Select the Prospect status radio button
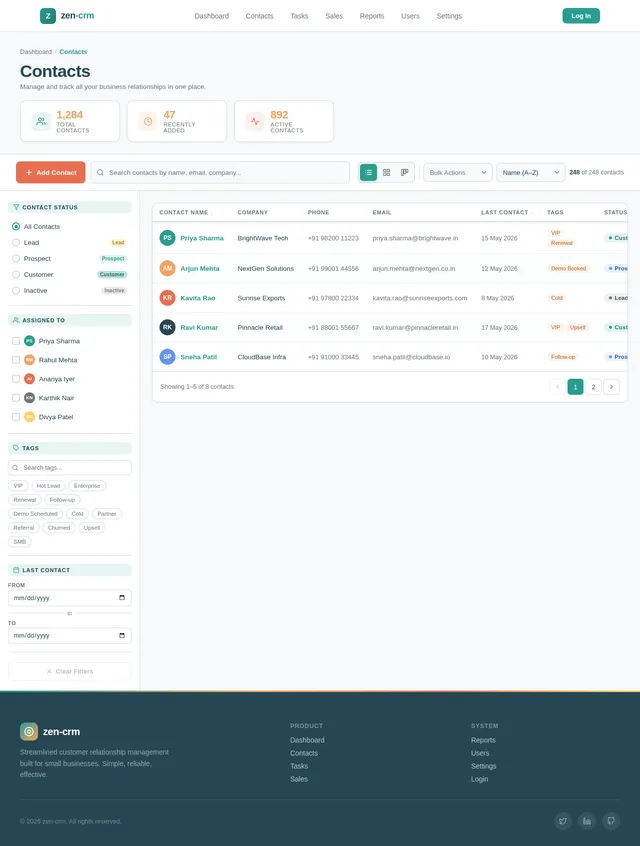 [x=16, y=258]
